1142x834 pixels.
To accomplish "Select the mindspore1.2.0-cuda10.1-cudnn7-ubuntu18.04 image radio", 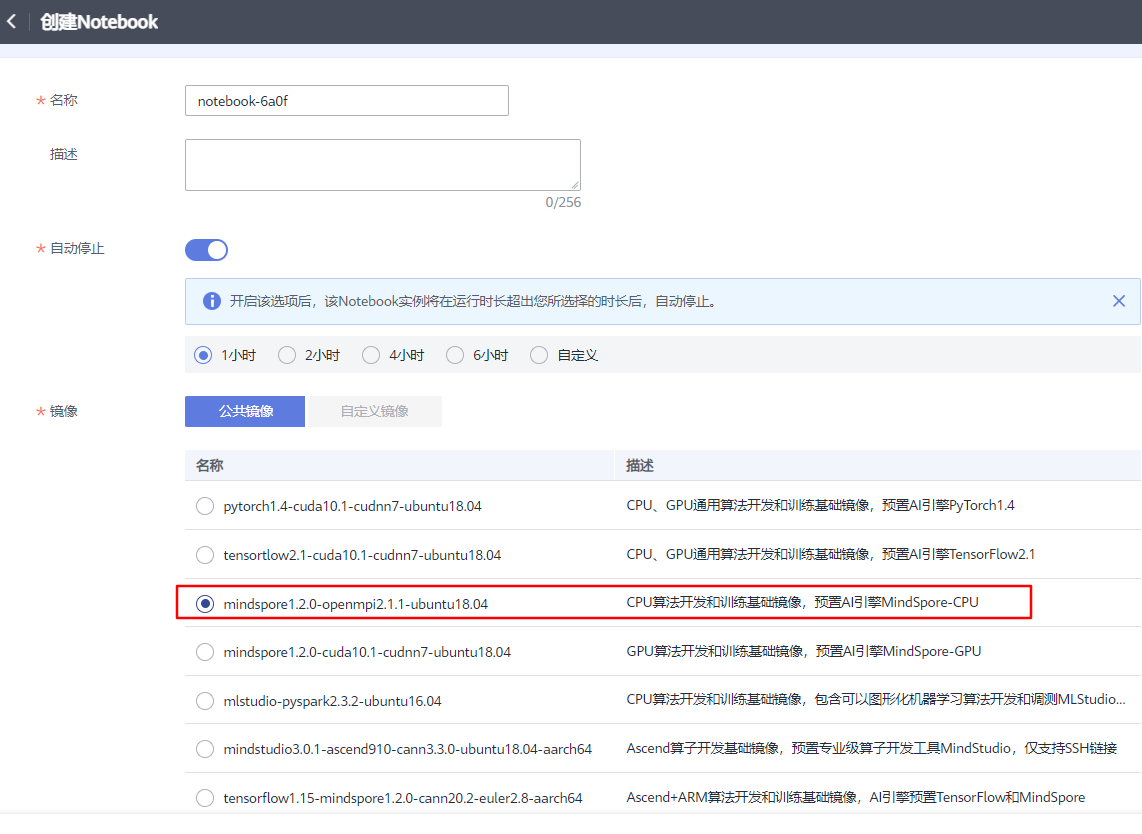I will coord(205,652).
